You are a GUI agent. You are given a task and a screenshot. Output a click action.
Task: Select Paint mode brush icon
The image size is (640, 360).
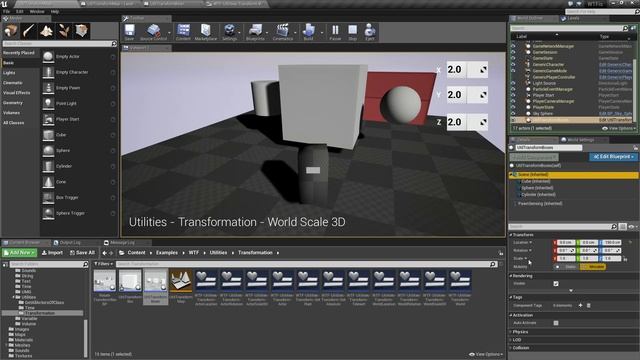click(x=29, y=31)
